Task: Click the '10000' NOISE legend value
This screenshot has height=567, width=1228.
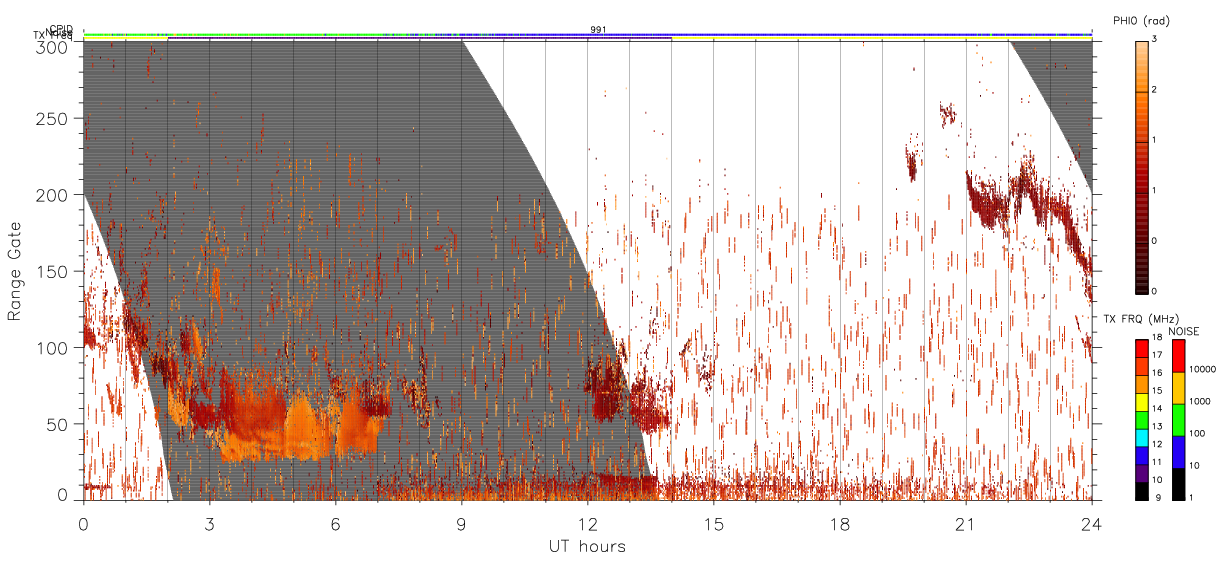Action: click(x=1204, y=370)
